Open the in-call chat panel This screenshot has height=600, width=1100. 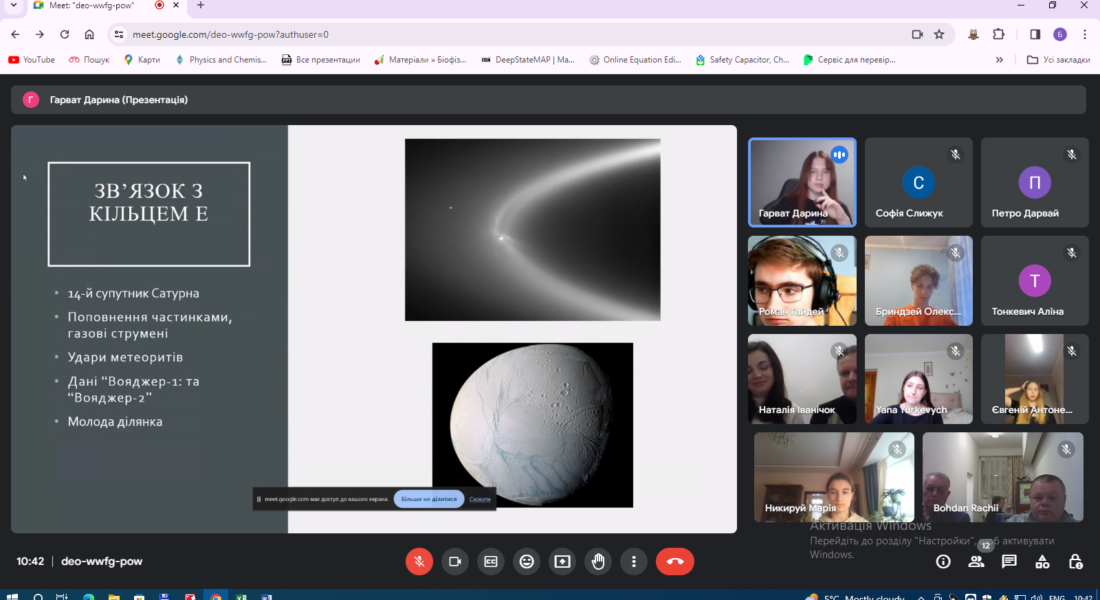click(x=1009, y=562)
